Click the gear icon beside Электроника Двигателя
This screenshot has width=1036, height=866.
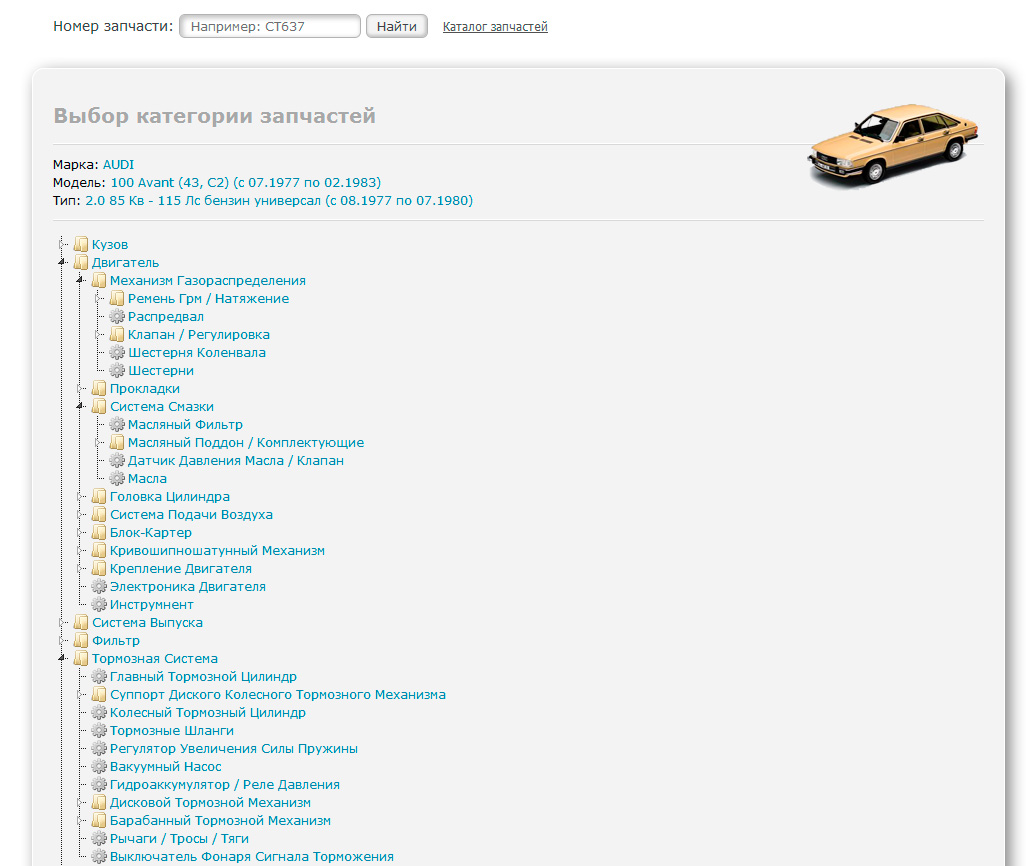tap(99, 587)
